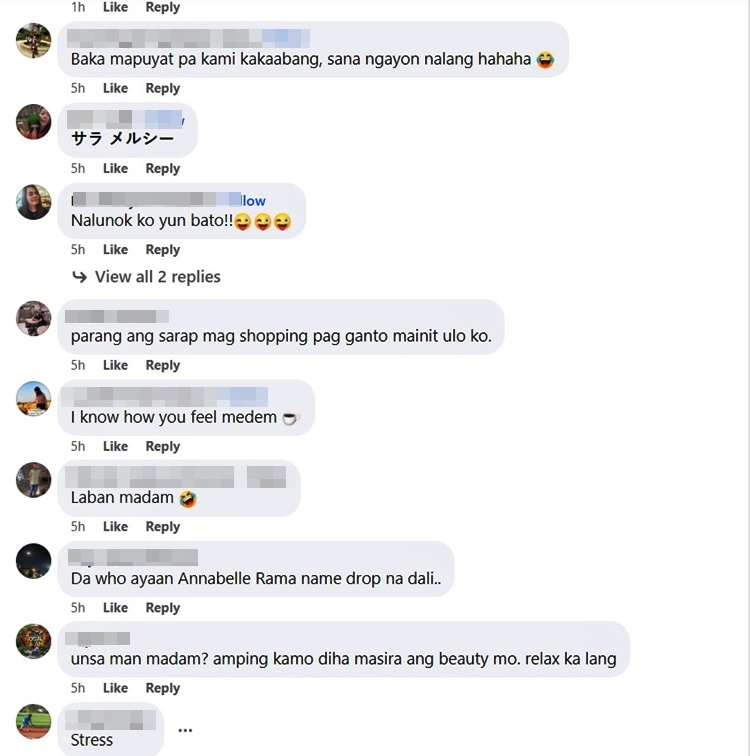Screen dimensions: 750x756
Task: Click avatar beside 'parang ang sarap mag shopping' comment
Action: [33, 318]
